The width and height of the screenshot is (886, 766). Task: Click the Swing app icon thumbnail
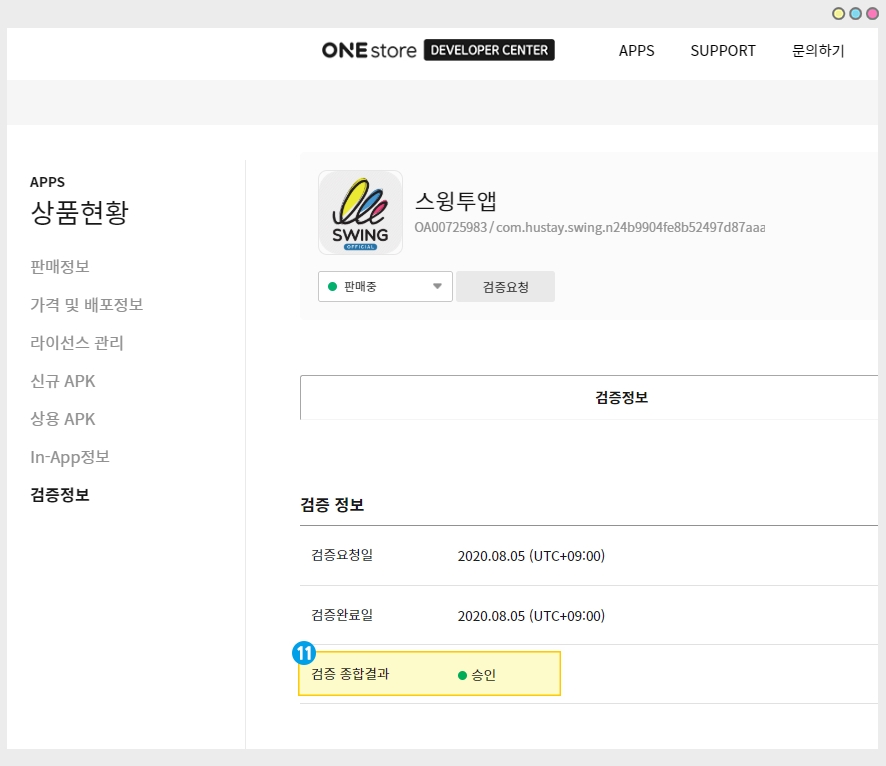tap(360, 213)
